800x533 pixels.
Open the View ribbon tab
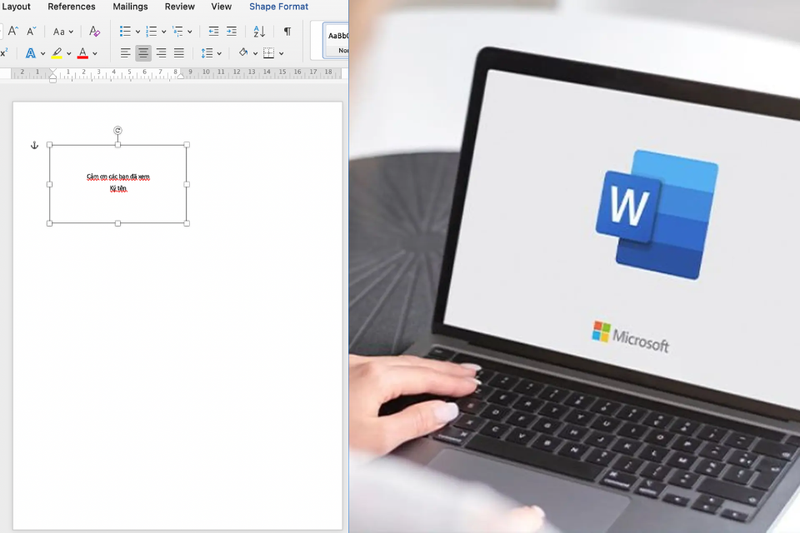221,7
